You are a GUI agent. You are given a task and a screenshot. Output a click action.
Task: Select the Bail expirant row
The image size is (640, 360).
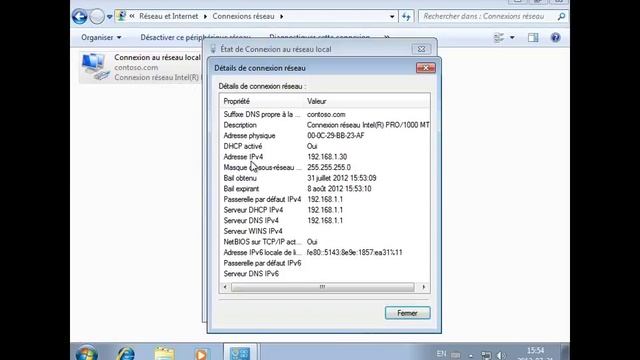(324, 189)
